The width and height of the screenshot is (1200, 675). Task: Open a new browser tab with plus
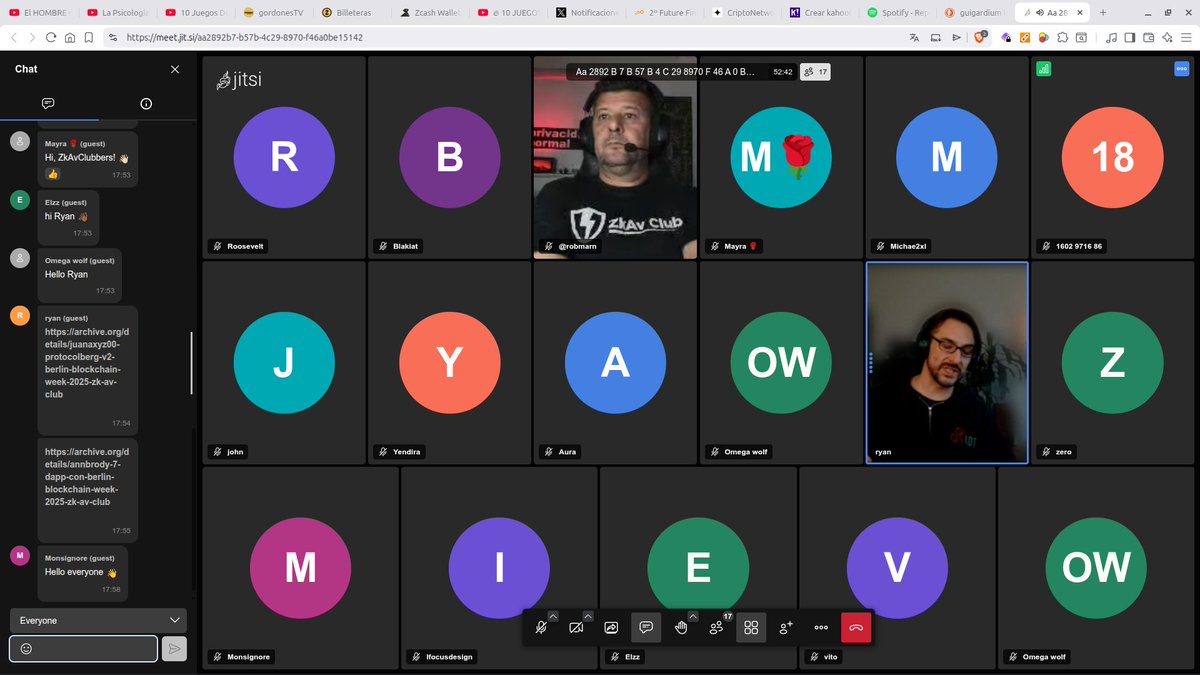point(1103,13)
